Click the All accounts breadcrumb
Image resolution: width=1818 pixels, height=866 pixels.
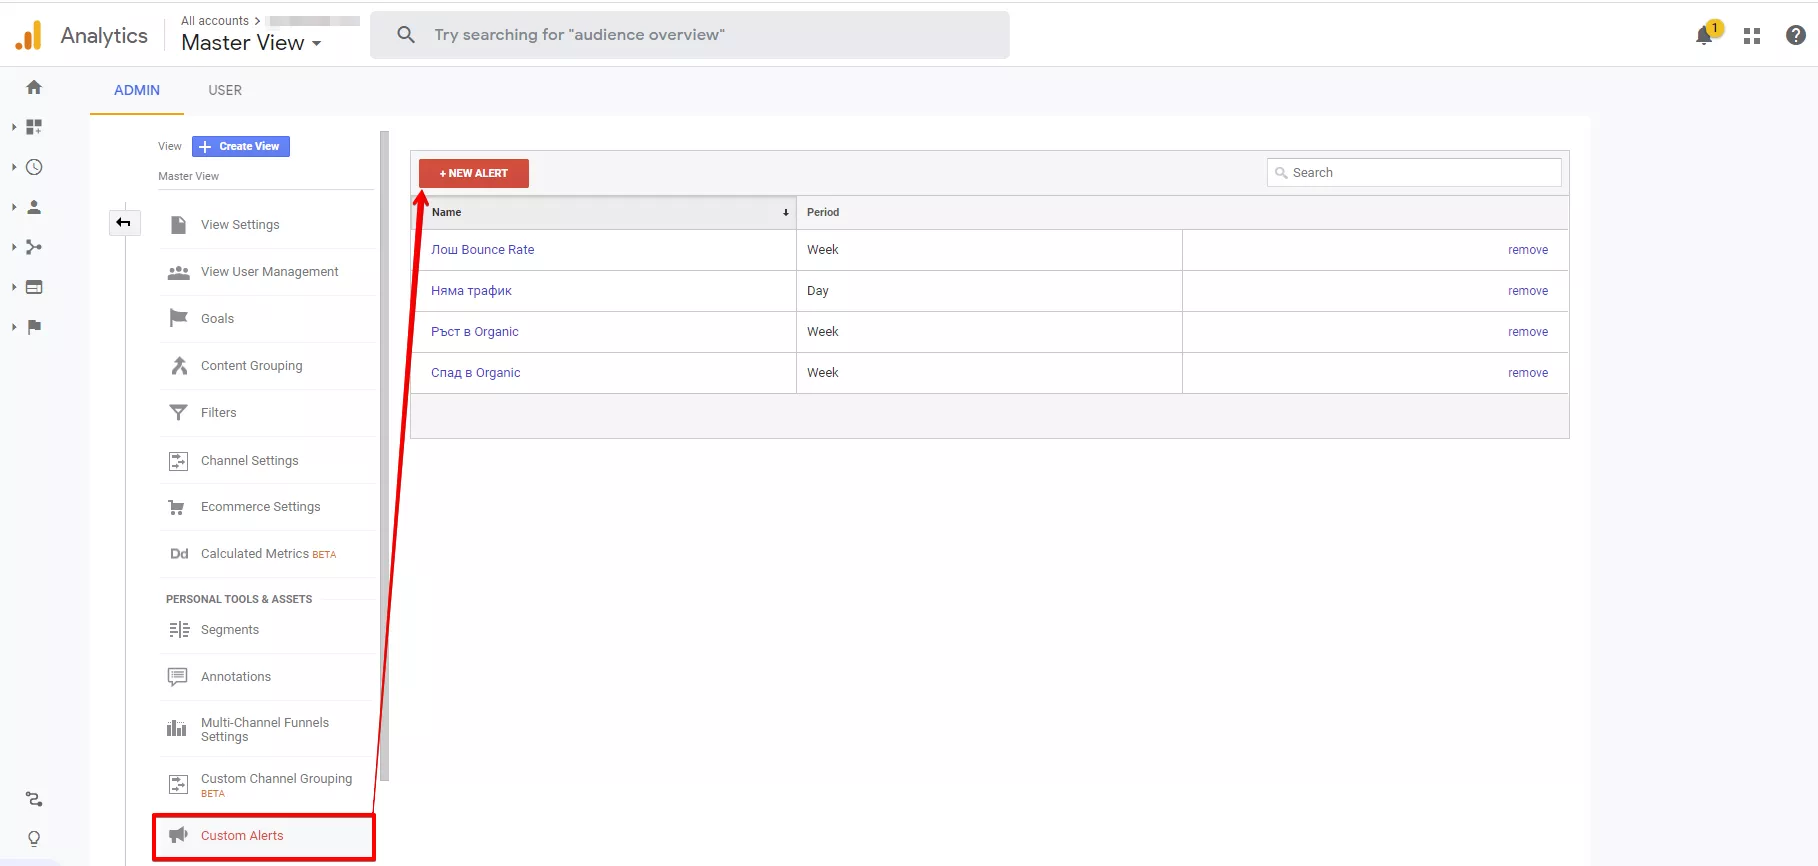[x=215, y=21]
